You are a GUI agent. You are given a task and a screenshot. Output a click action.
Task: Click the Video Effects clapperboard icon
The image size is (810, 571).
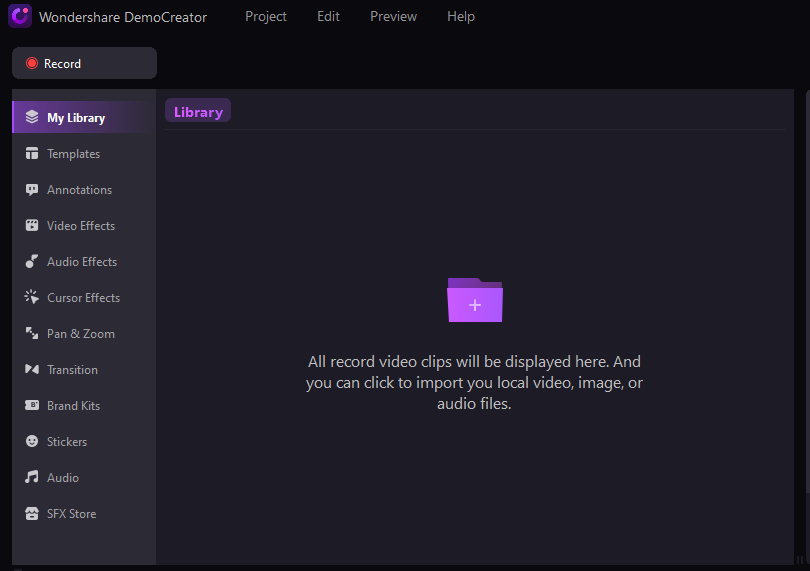[x=32, y=225]
